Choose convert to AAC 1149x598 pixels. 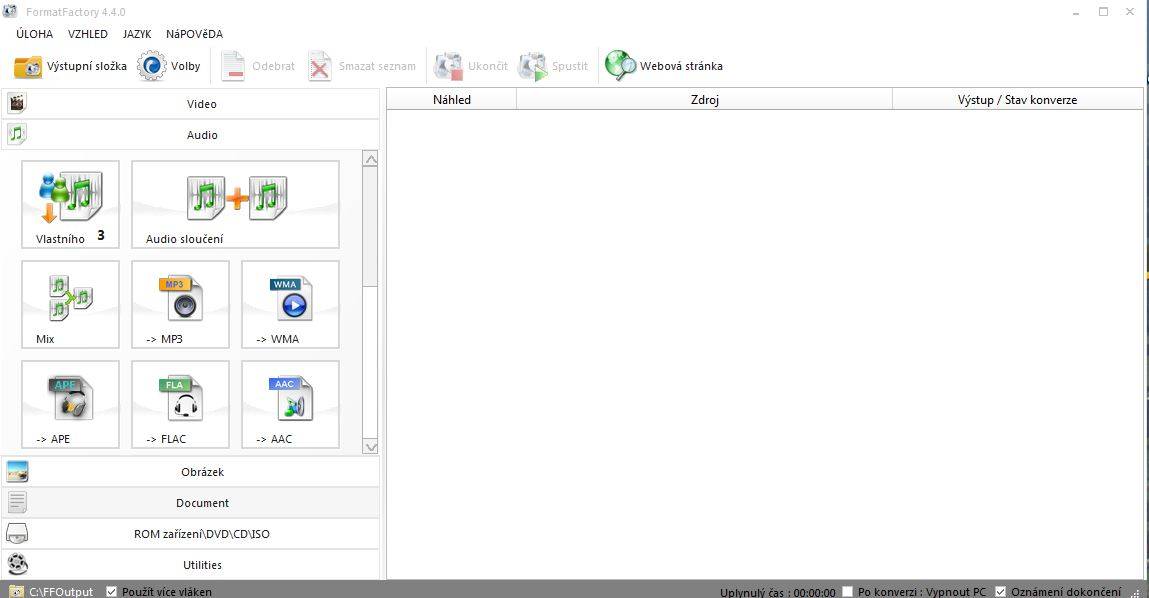(290, 404)
